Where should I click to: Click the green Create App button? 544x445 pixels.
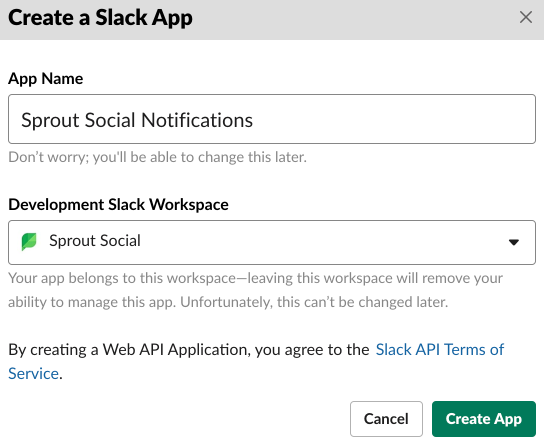(484, 419)
